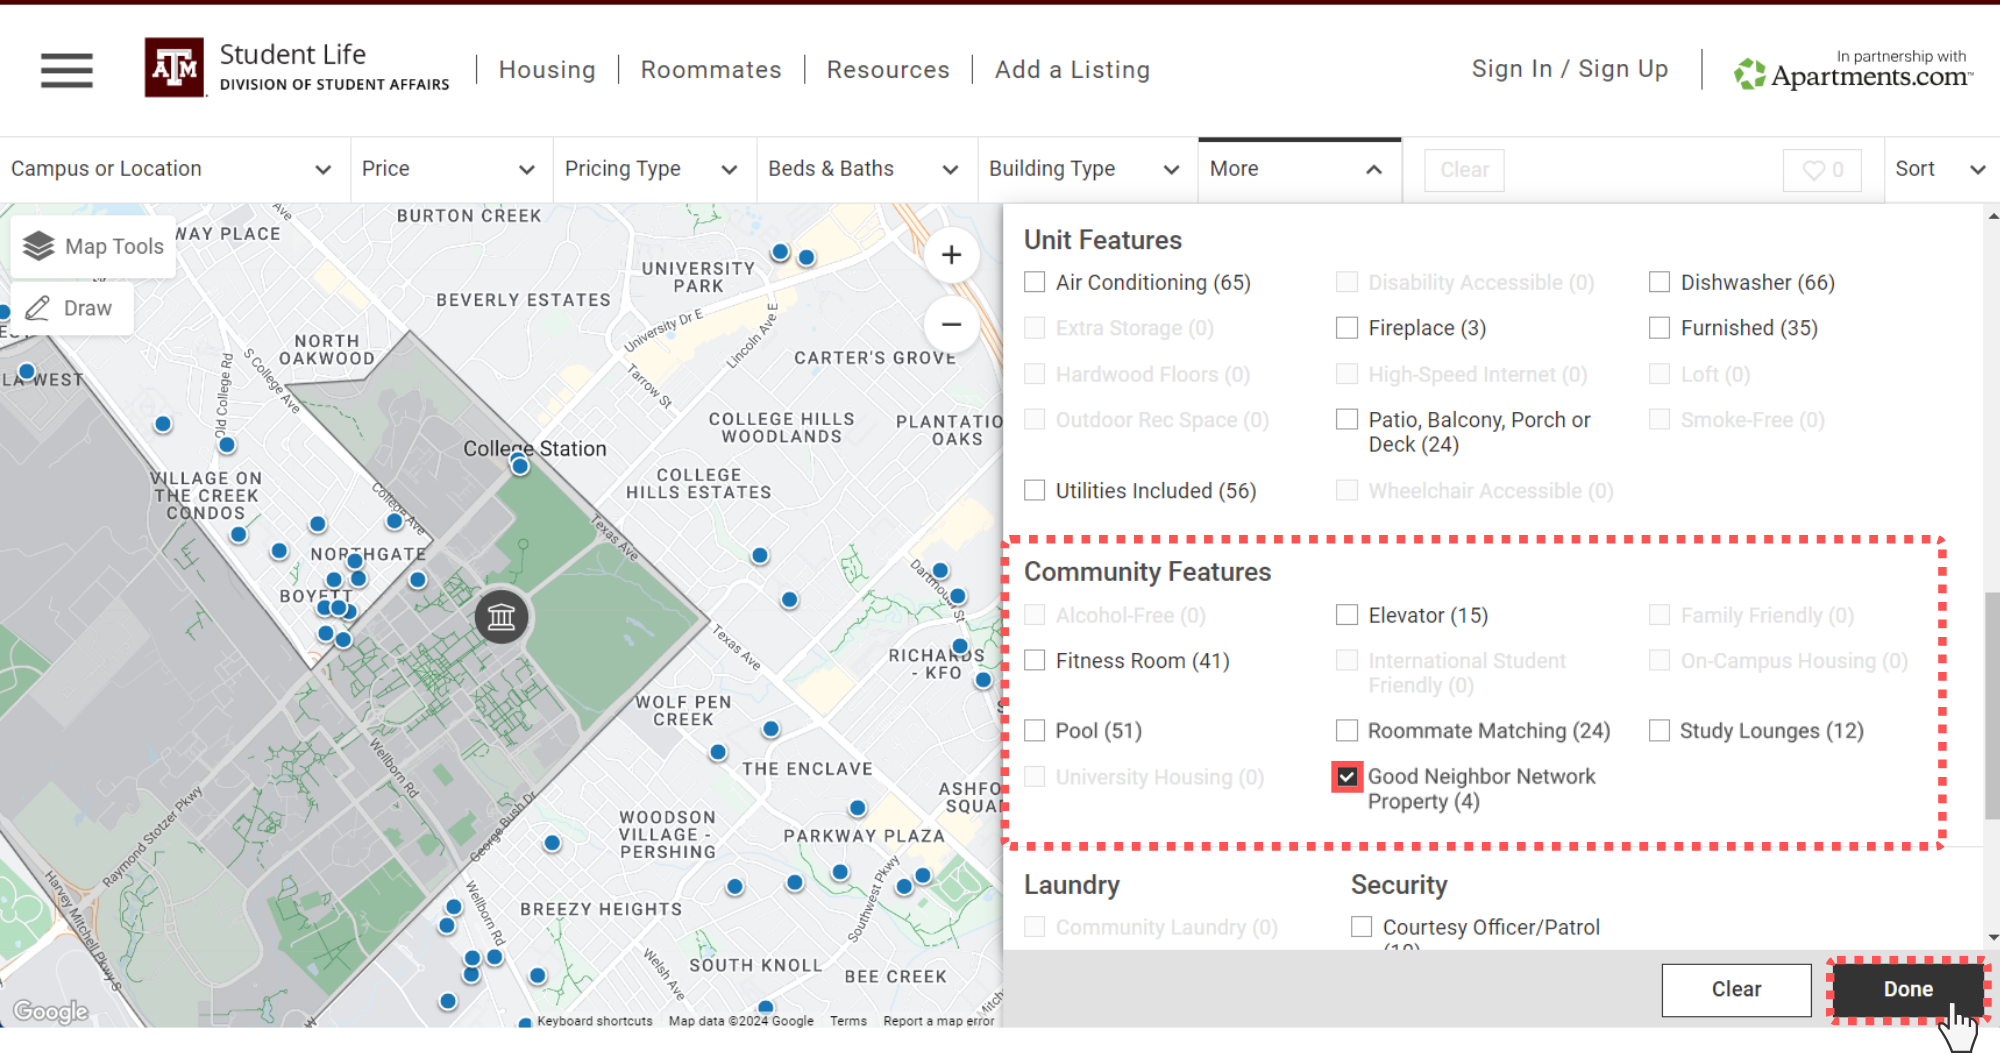2000x1054 pixels.
Task: Click the university building marker on the map
Action: [x=501, y=617]
